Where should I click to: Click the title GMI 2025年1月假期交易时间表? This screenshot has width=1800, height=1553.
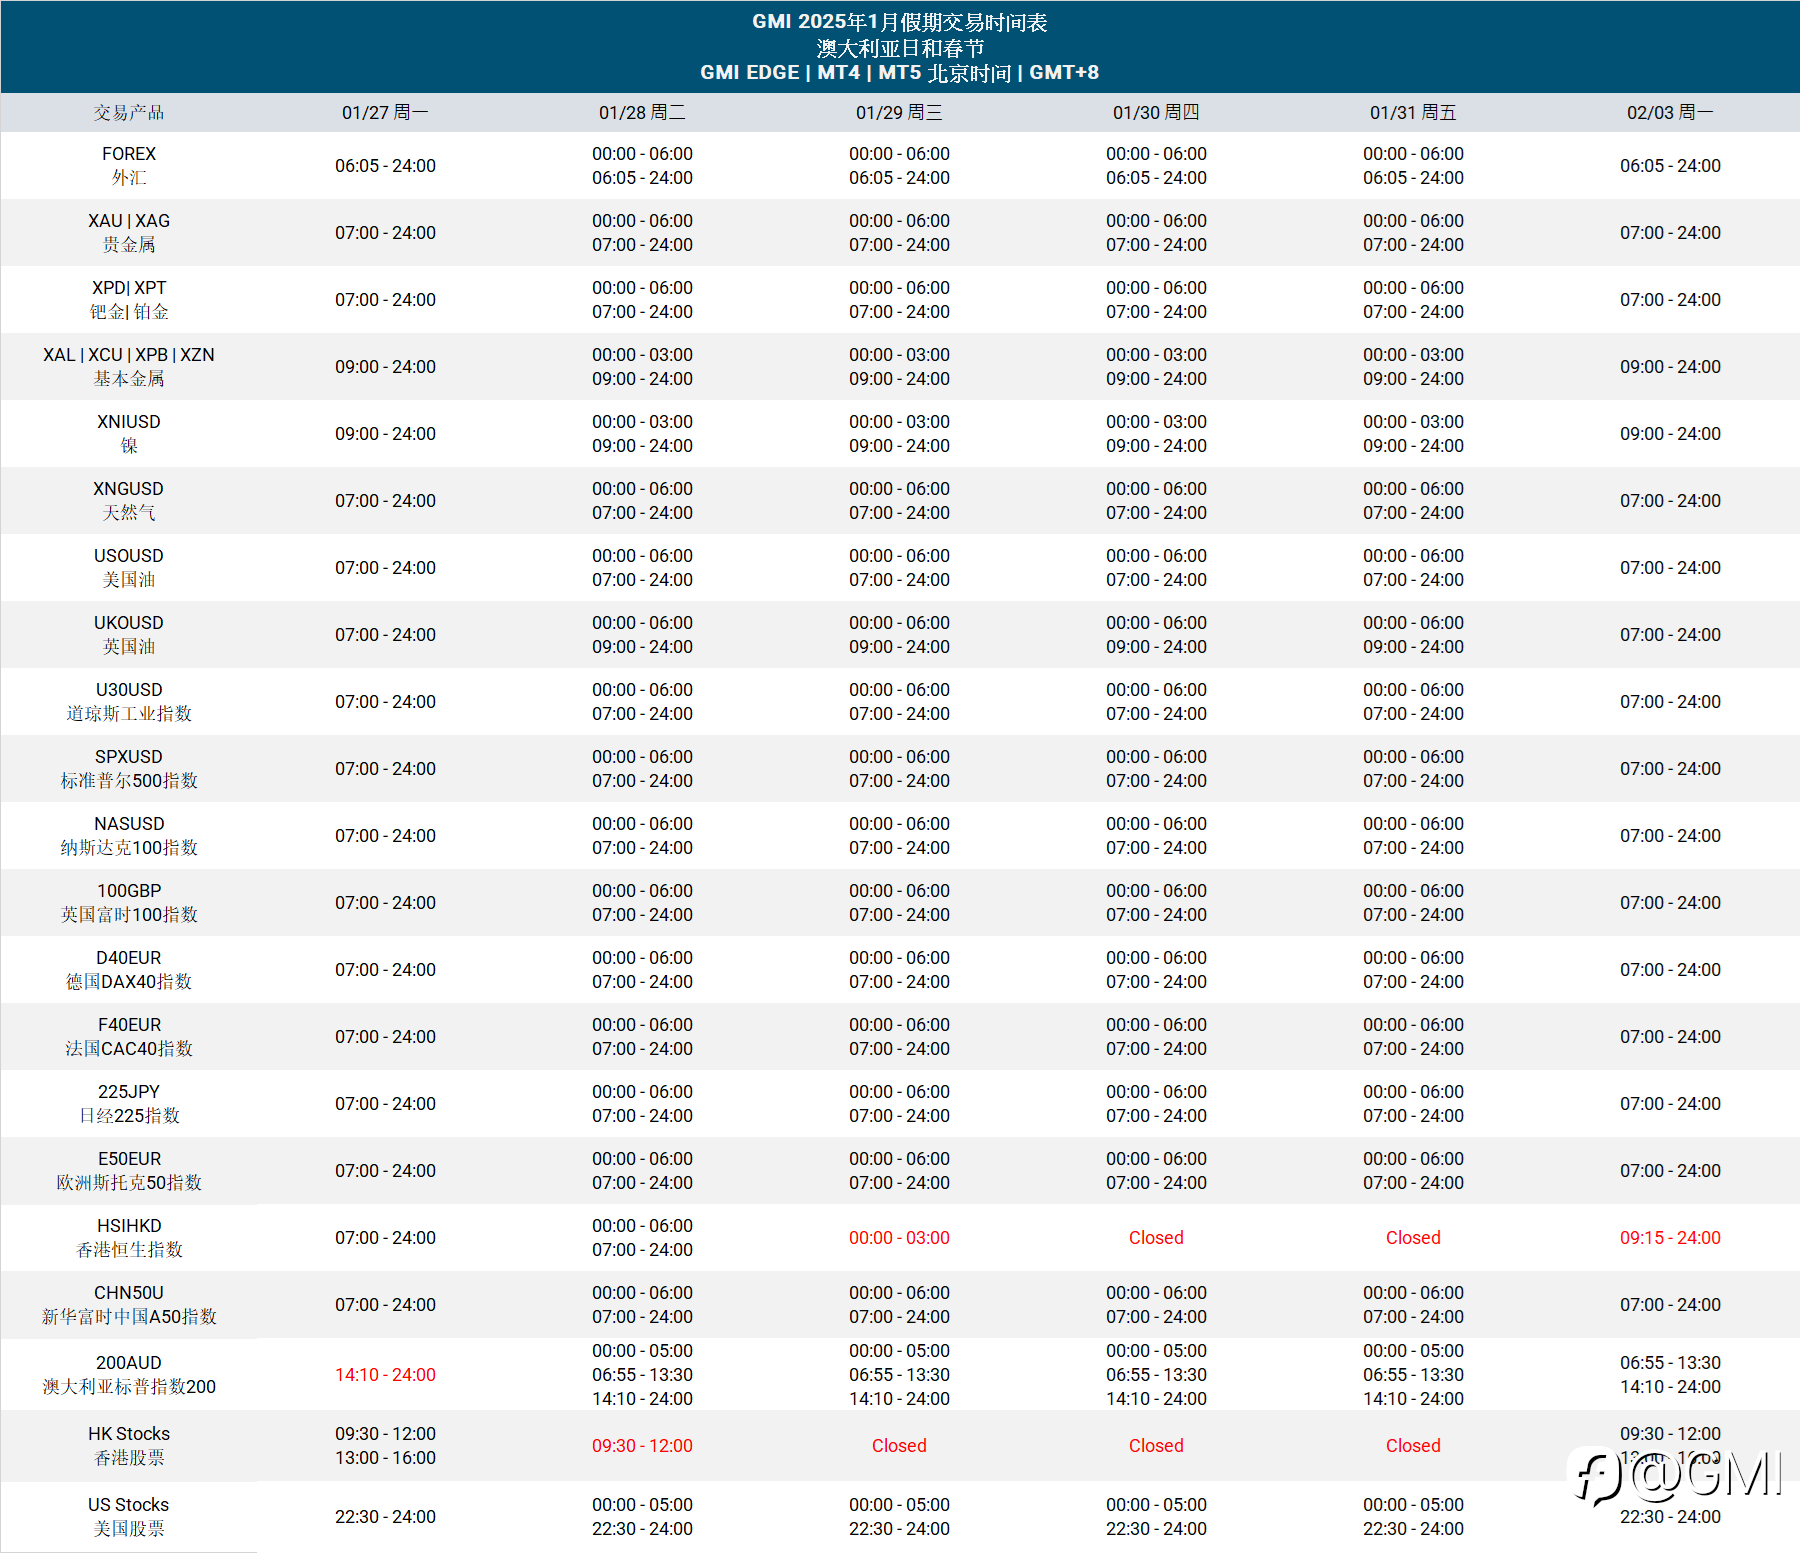pos(899,22)
